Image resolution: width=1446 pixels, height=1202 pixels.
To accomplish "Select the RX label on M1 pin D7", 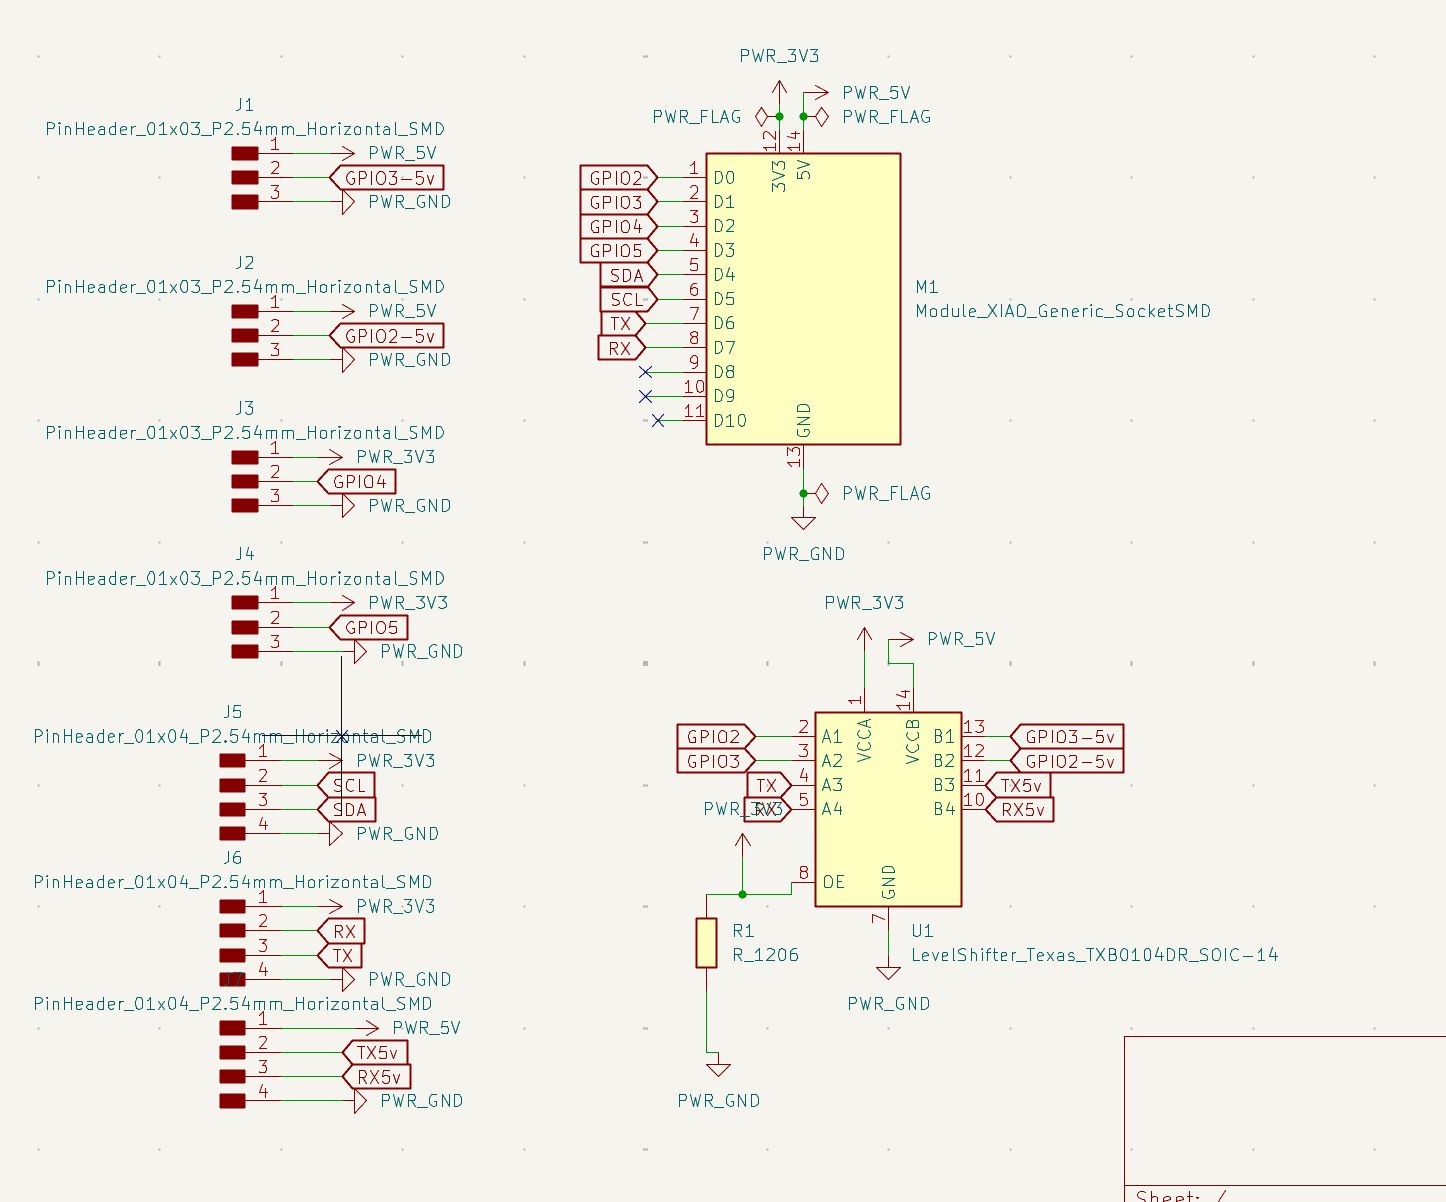I will (621, 348).
